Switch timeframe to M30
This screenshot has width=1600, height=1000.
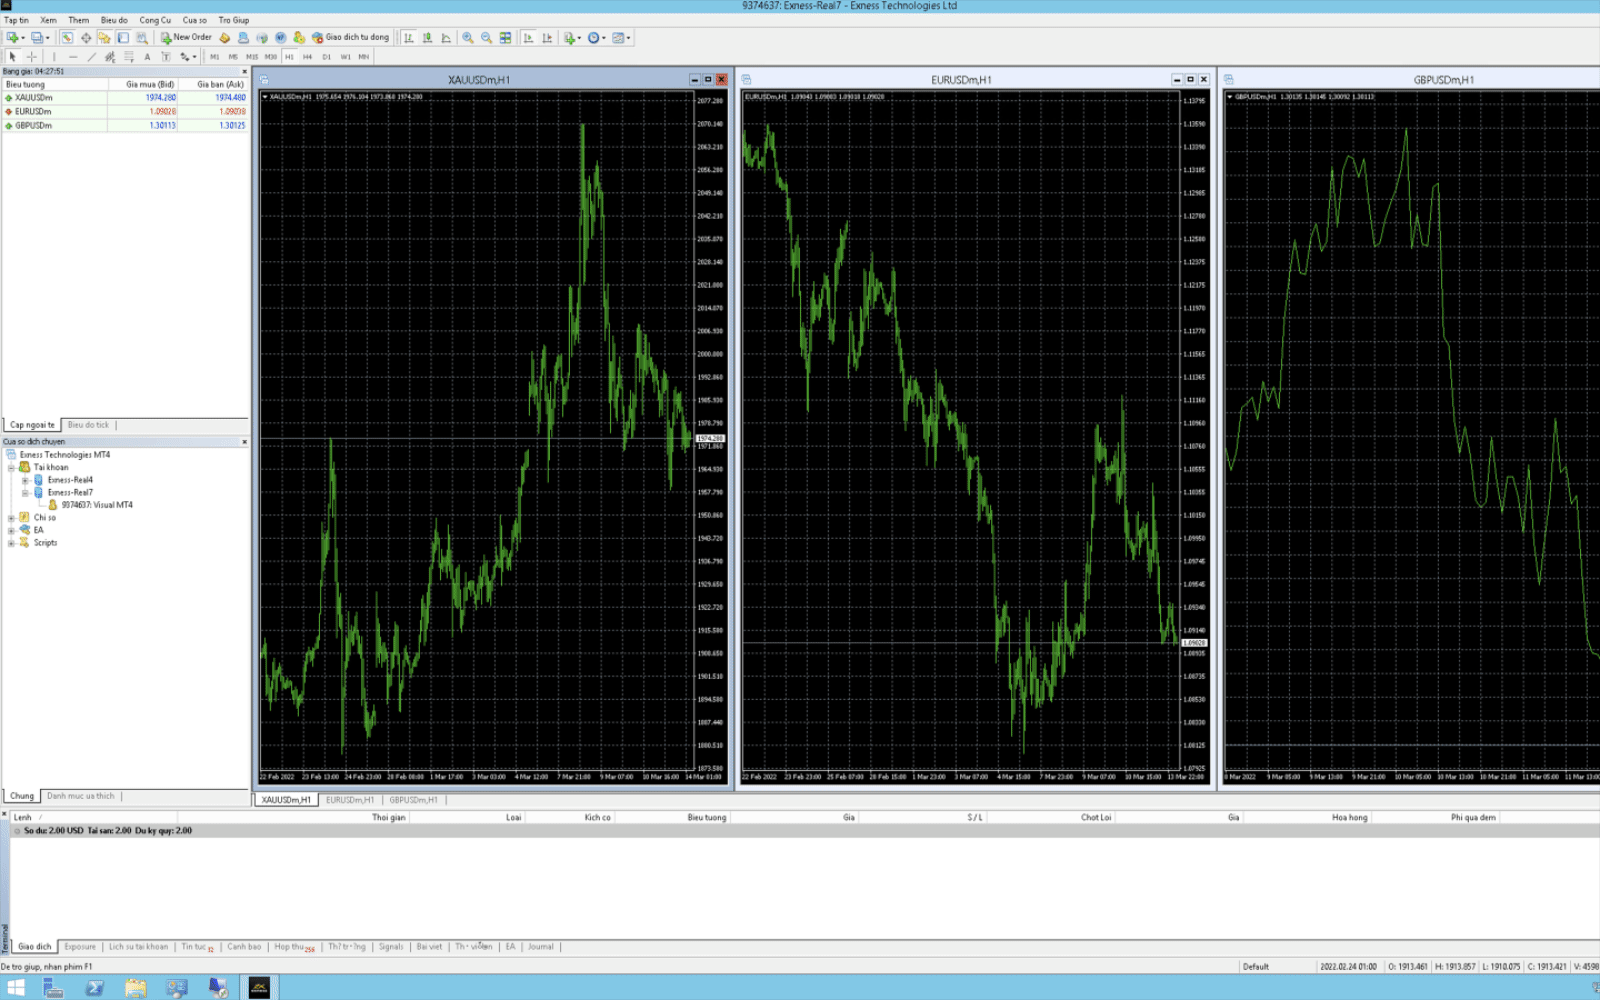click(x=270, y=57)
